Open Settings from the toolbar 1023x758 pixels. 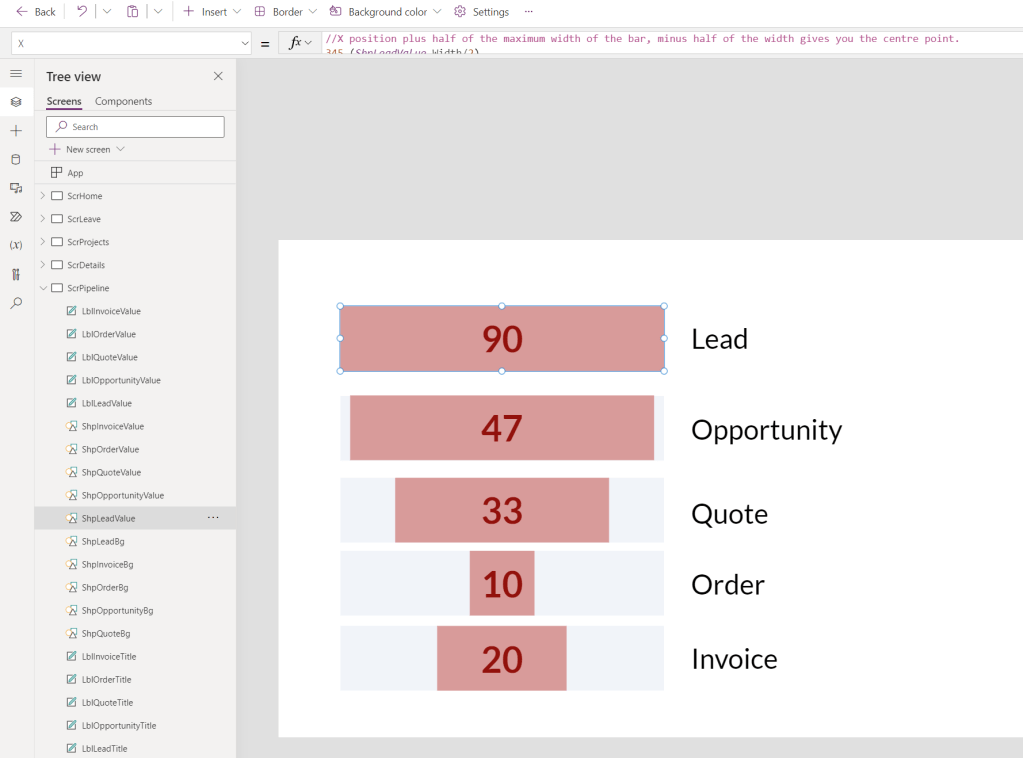(480, 11)
